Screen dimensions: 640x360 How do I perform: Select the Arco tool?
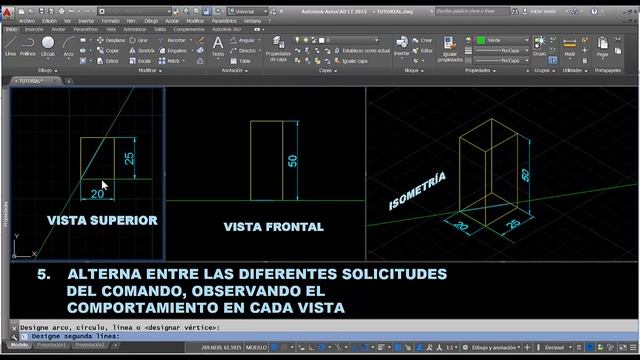pyautogui.click(x=69, y=46)
